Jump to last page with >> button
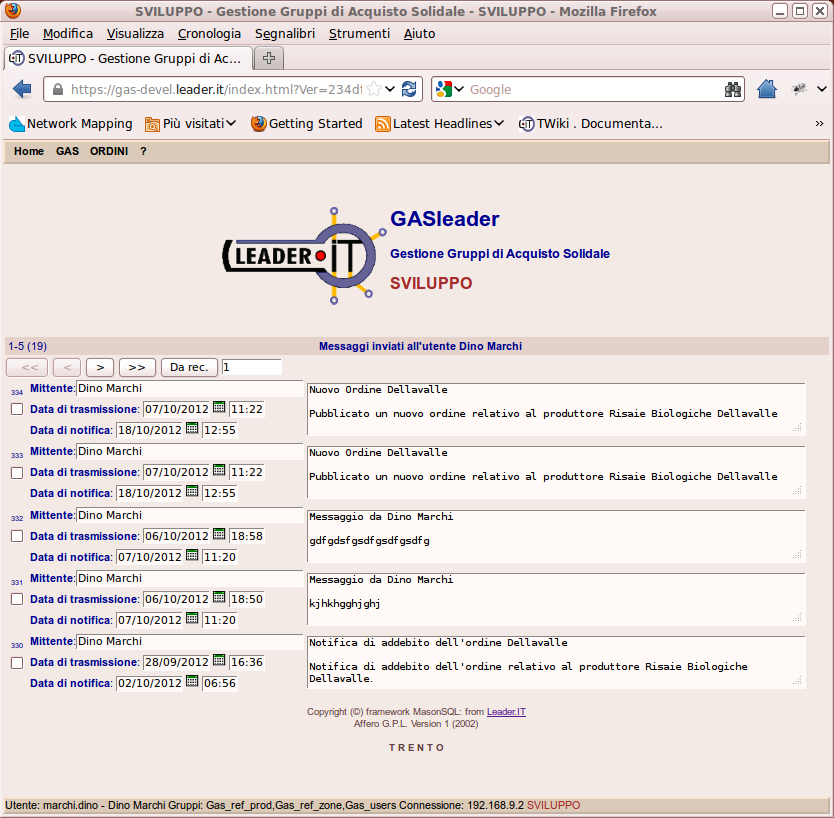Screen dimensions: 834x818 click(x=137, y=367)
